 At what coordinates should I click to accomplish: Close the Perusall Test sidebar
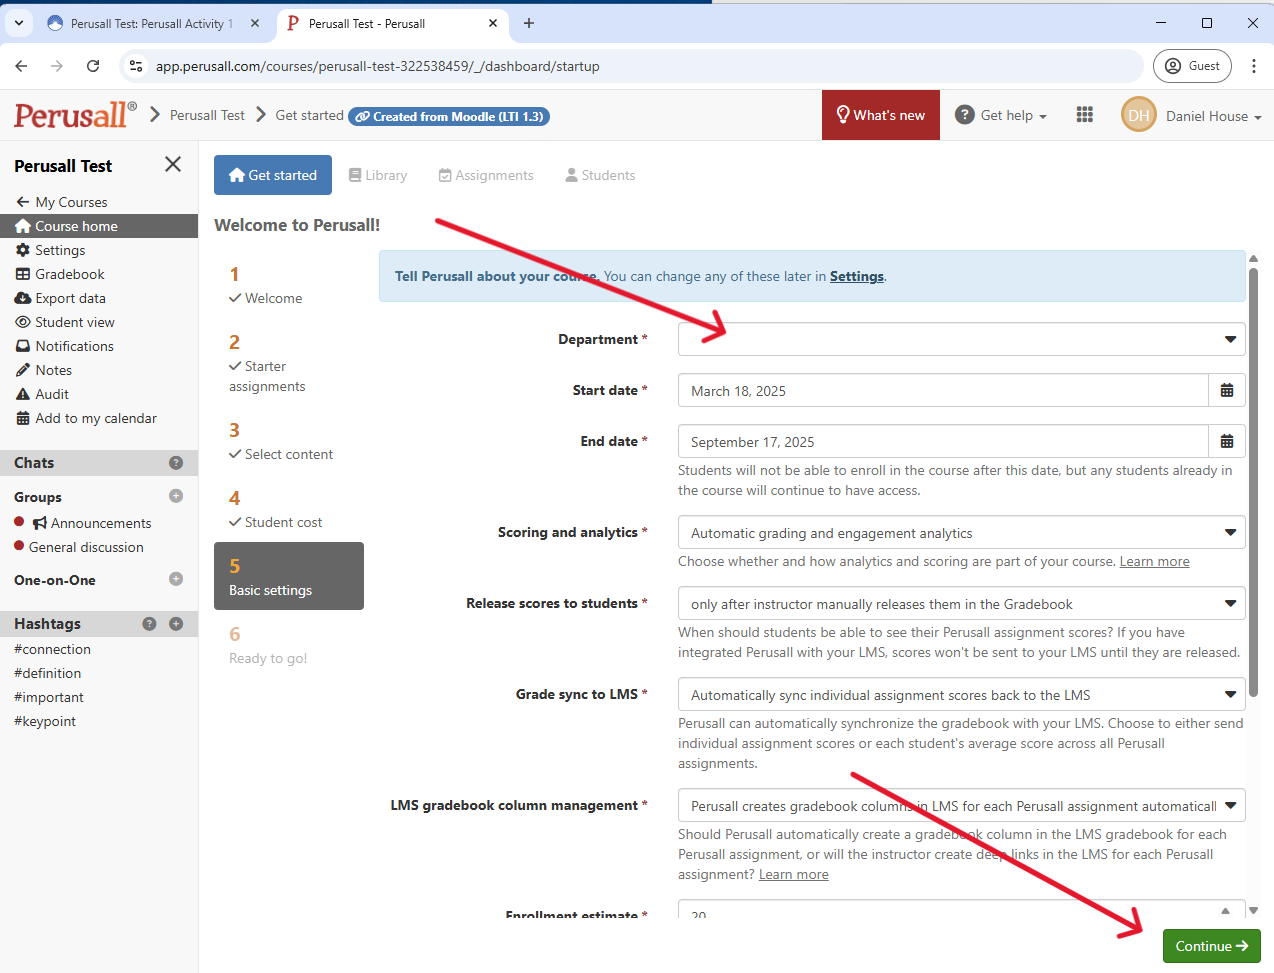coord(173,165)
